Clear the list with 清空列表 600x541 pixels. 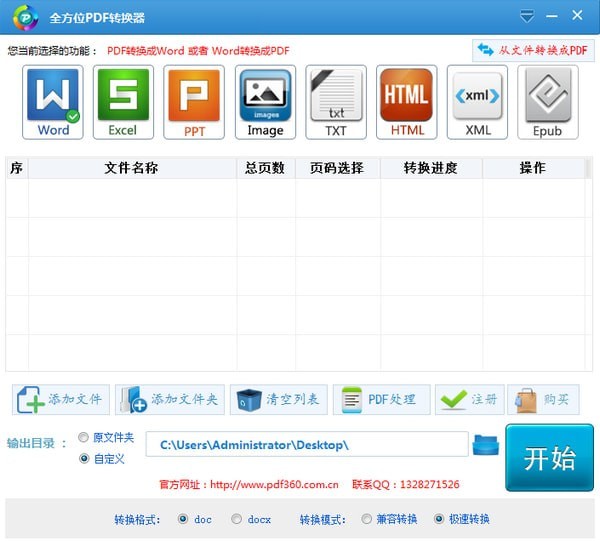coord(279,400)
